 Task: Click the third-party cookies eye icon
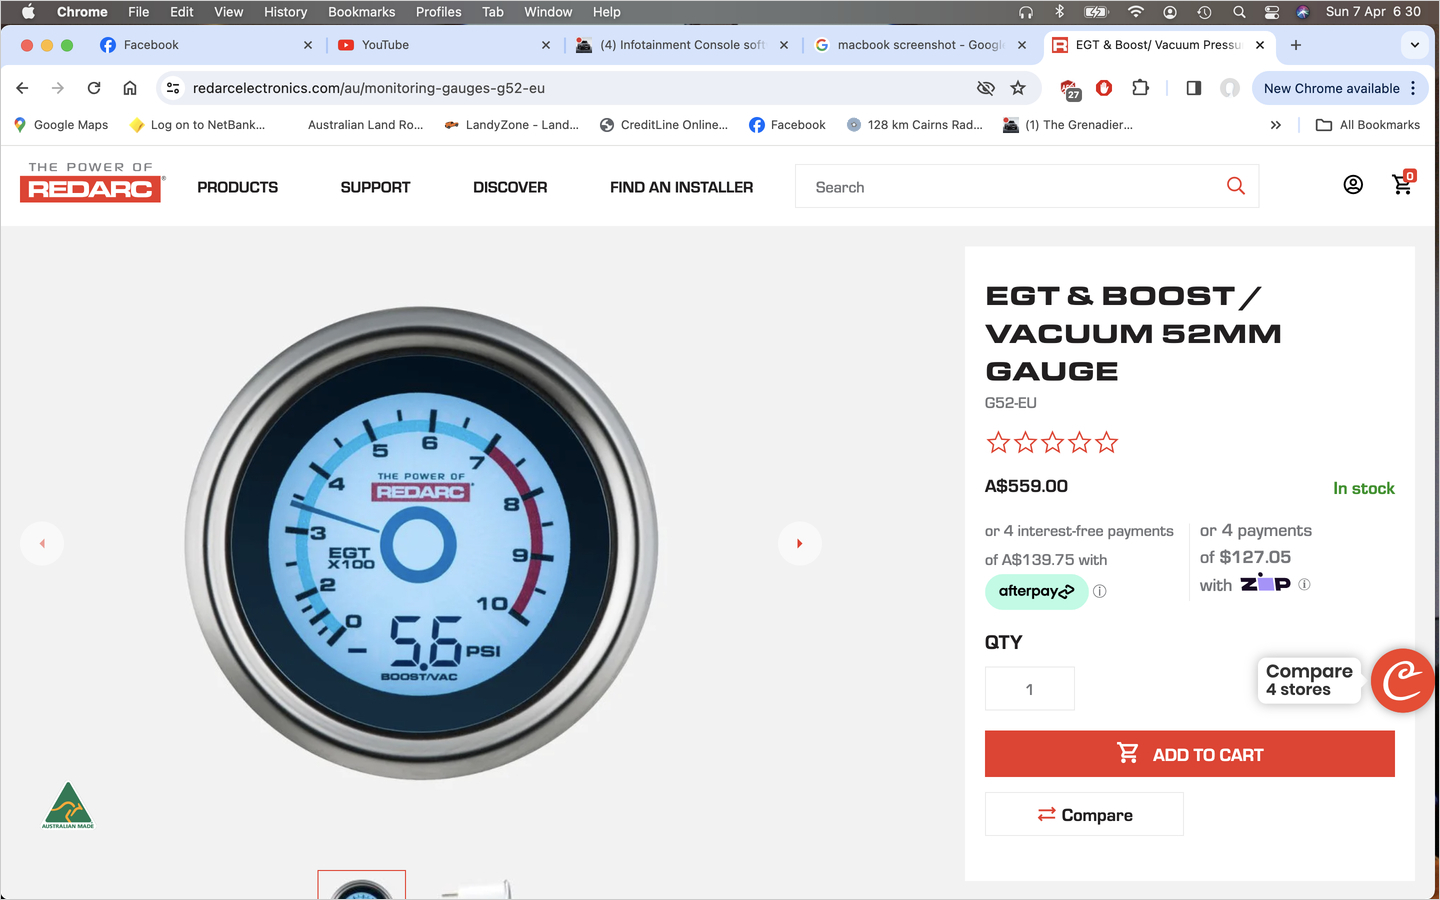pos(986,88)
